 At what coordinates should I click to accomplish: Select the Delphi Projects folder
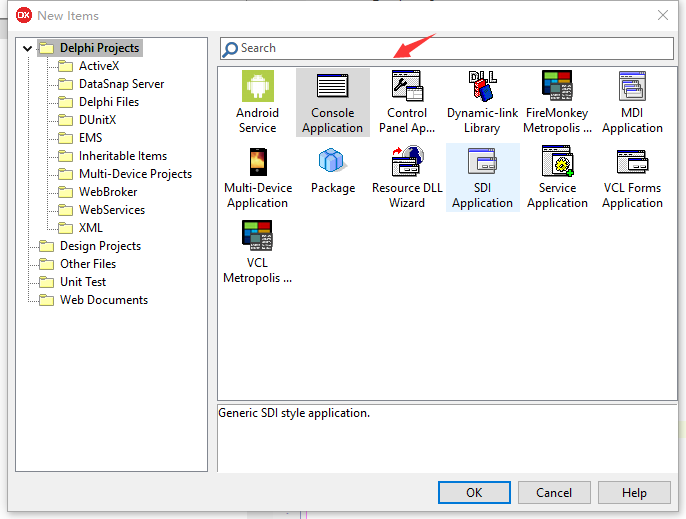90,48
